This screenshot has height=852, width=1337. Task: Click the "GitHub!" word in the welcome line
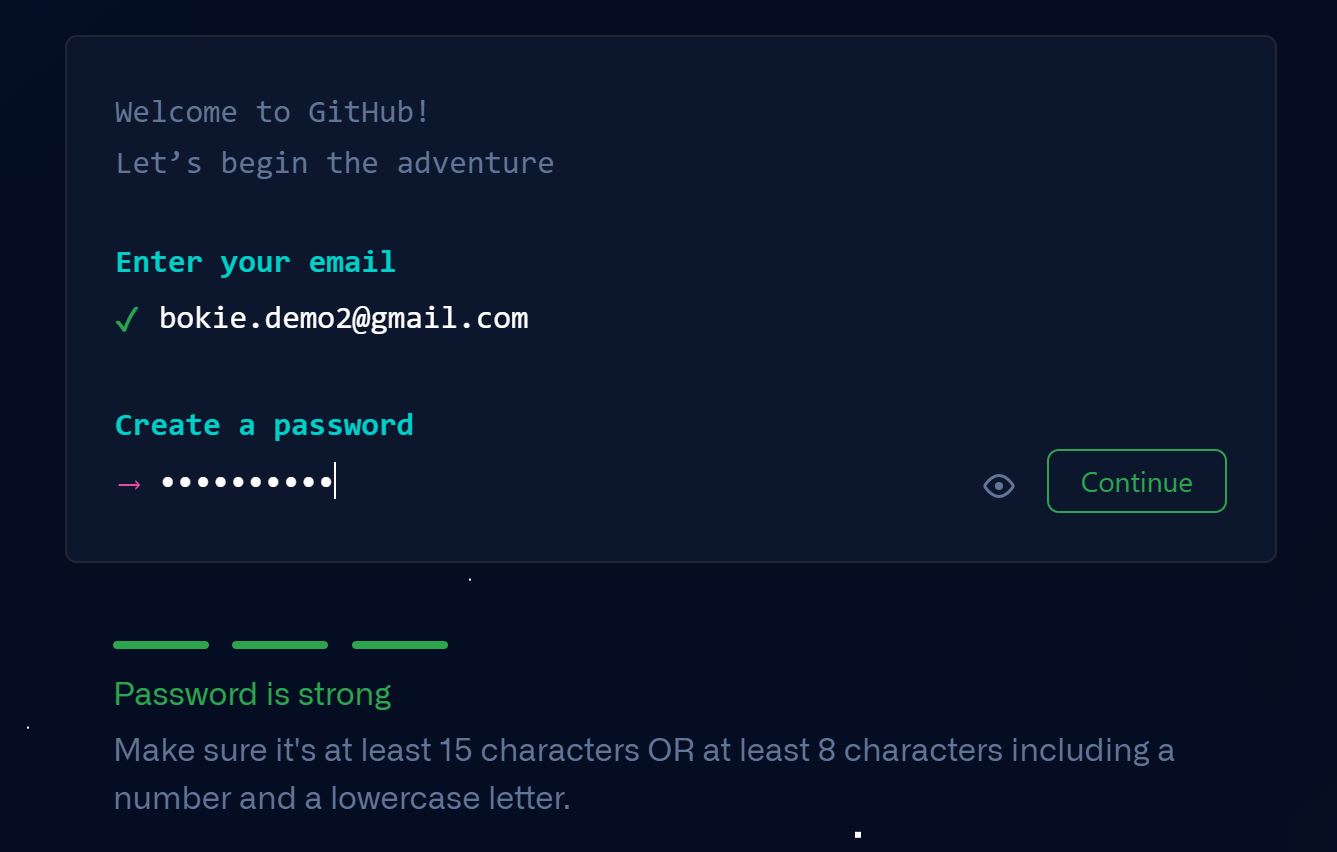(x=368, y=112)
